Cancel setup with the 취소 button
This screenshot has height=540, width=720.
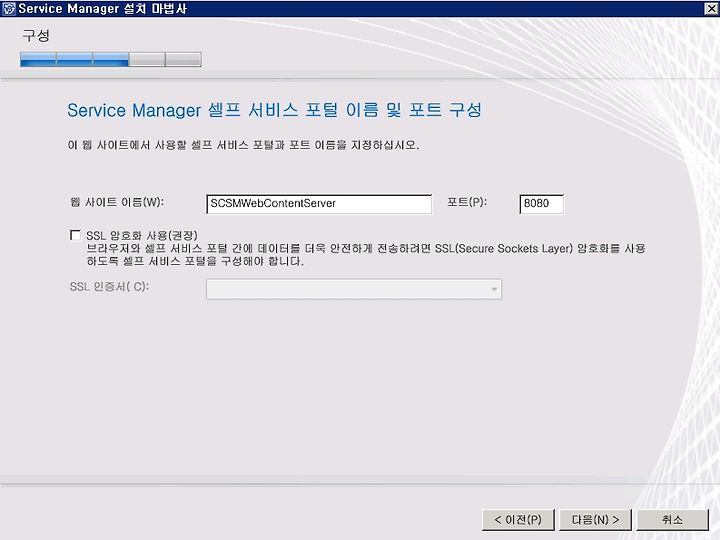pyautogui.click(x=672, y=520)
